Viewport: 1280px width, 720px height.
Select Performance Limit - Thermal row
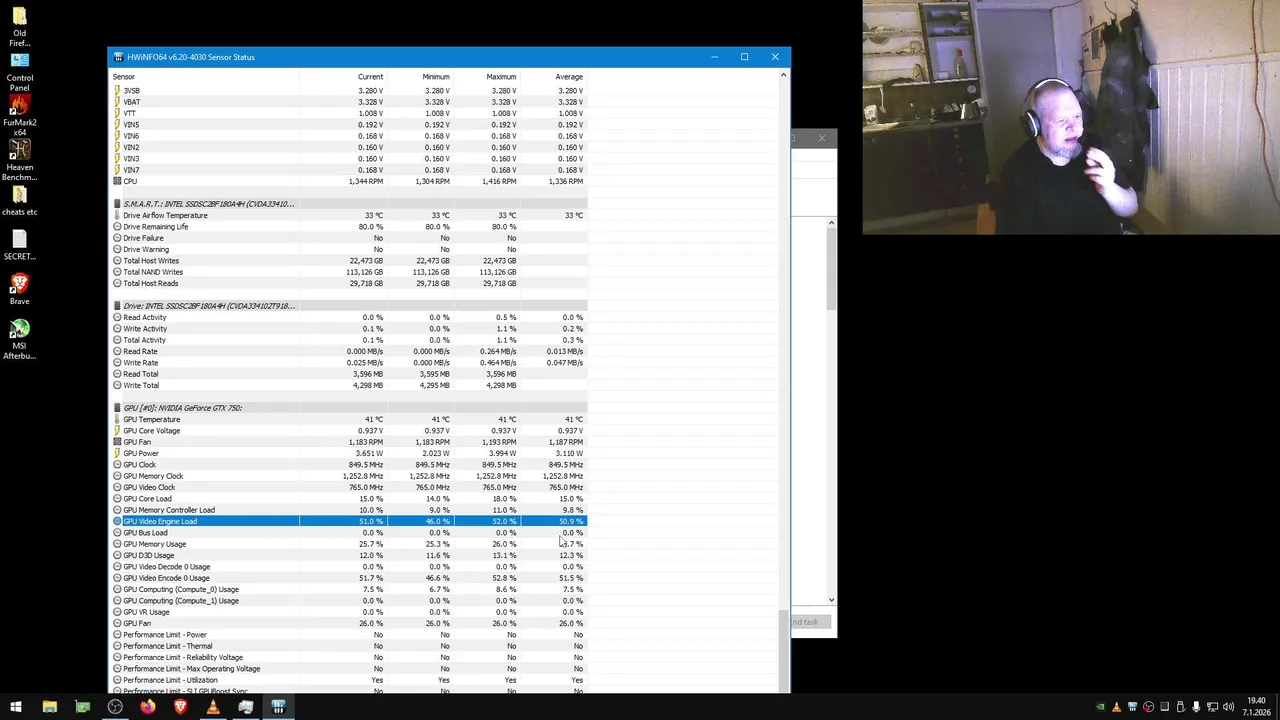(x=349, y=646)
